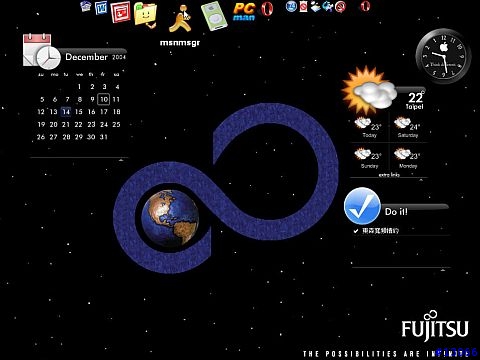
Task: Collapse the calendar widget drawer arrow
Action: pos(121,160)
